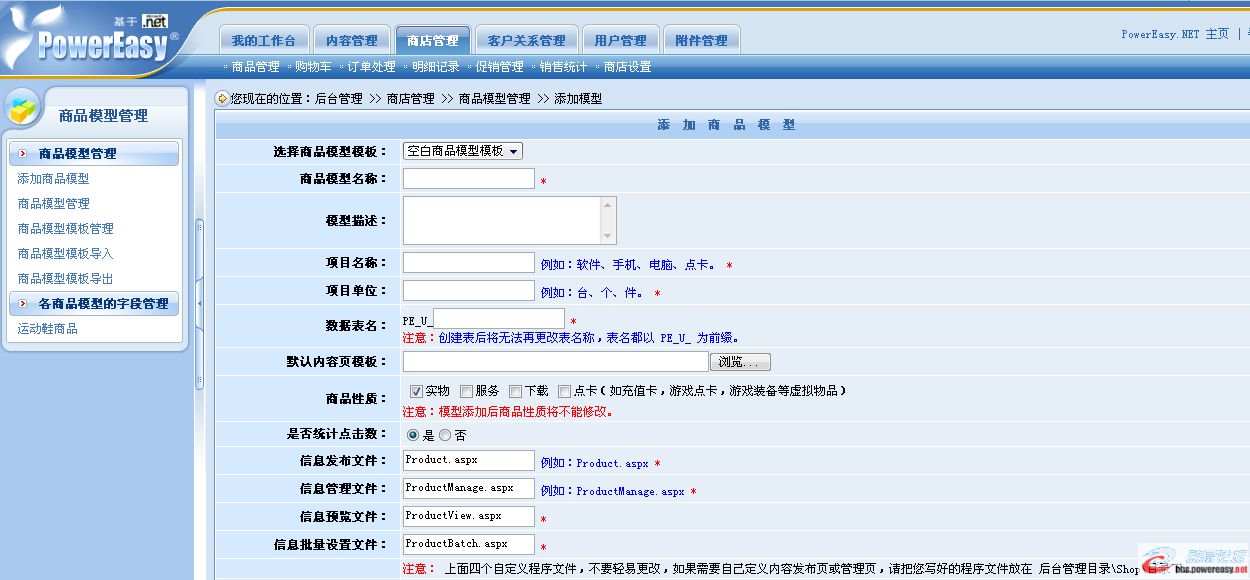Click the bullet icon before 商店设置 submenu item
This screenshot has width=1250, height=580.
coord(596,68)
